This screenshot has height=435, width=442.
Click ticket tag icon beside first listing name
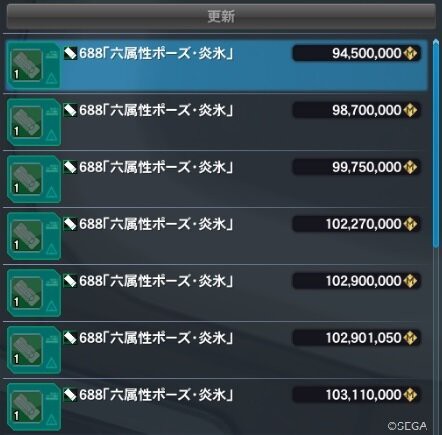pyautogui.click(x=70, y=53)
